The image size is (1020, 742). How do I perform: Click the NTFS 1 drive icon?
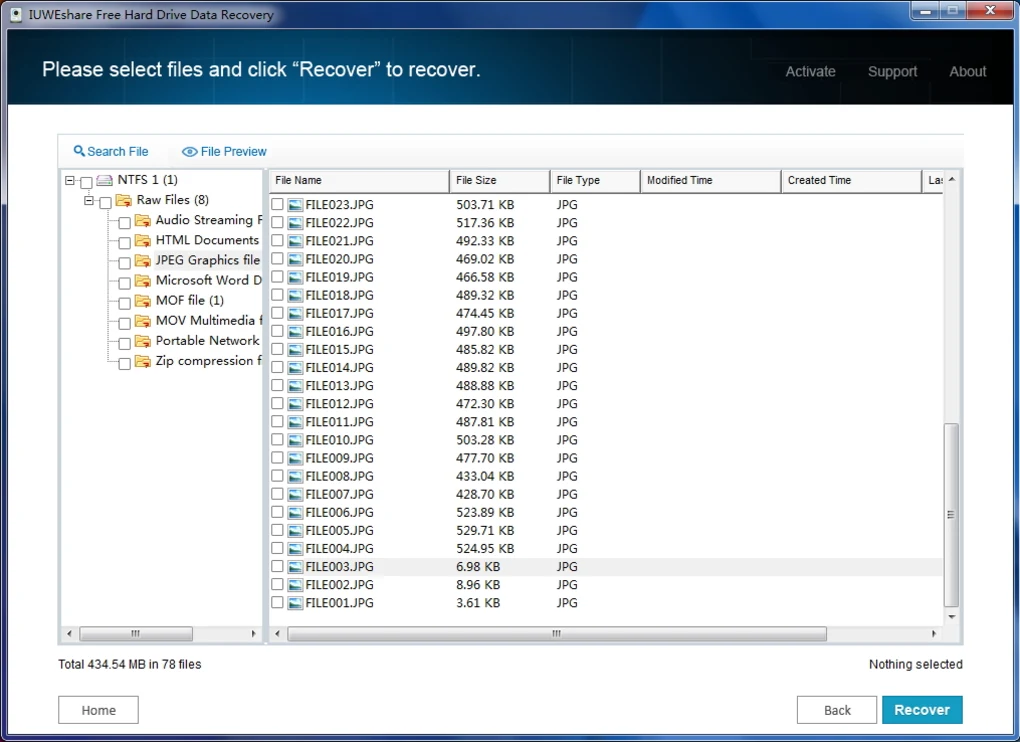tap(105, 180)
